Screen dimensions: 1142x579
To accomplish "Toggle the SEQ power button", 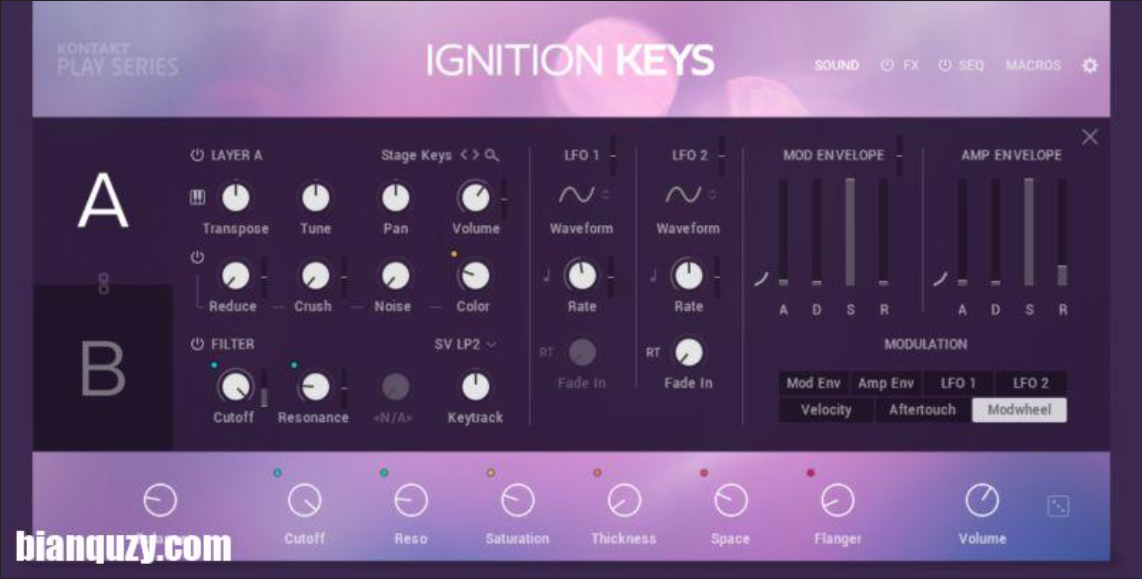I will point(945,65).
